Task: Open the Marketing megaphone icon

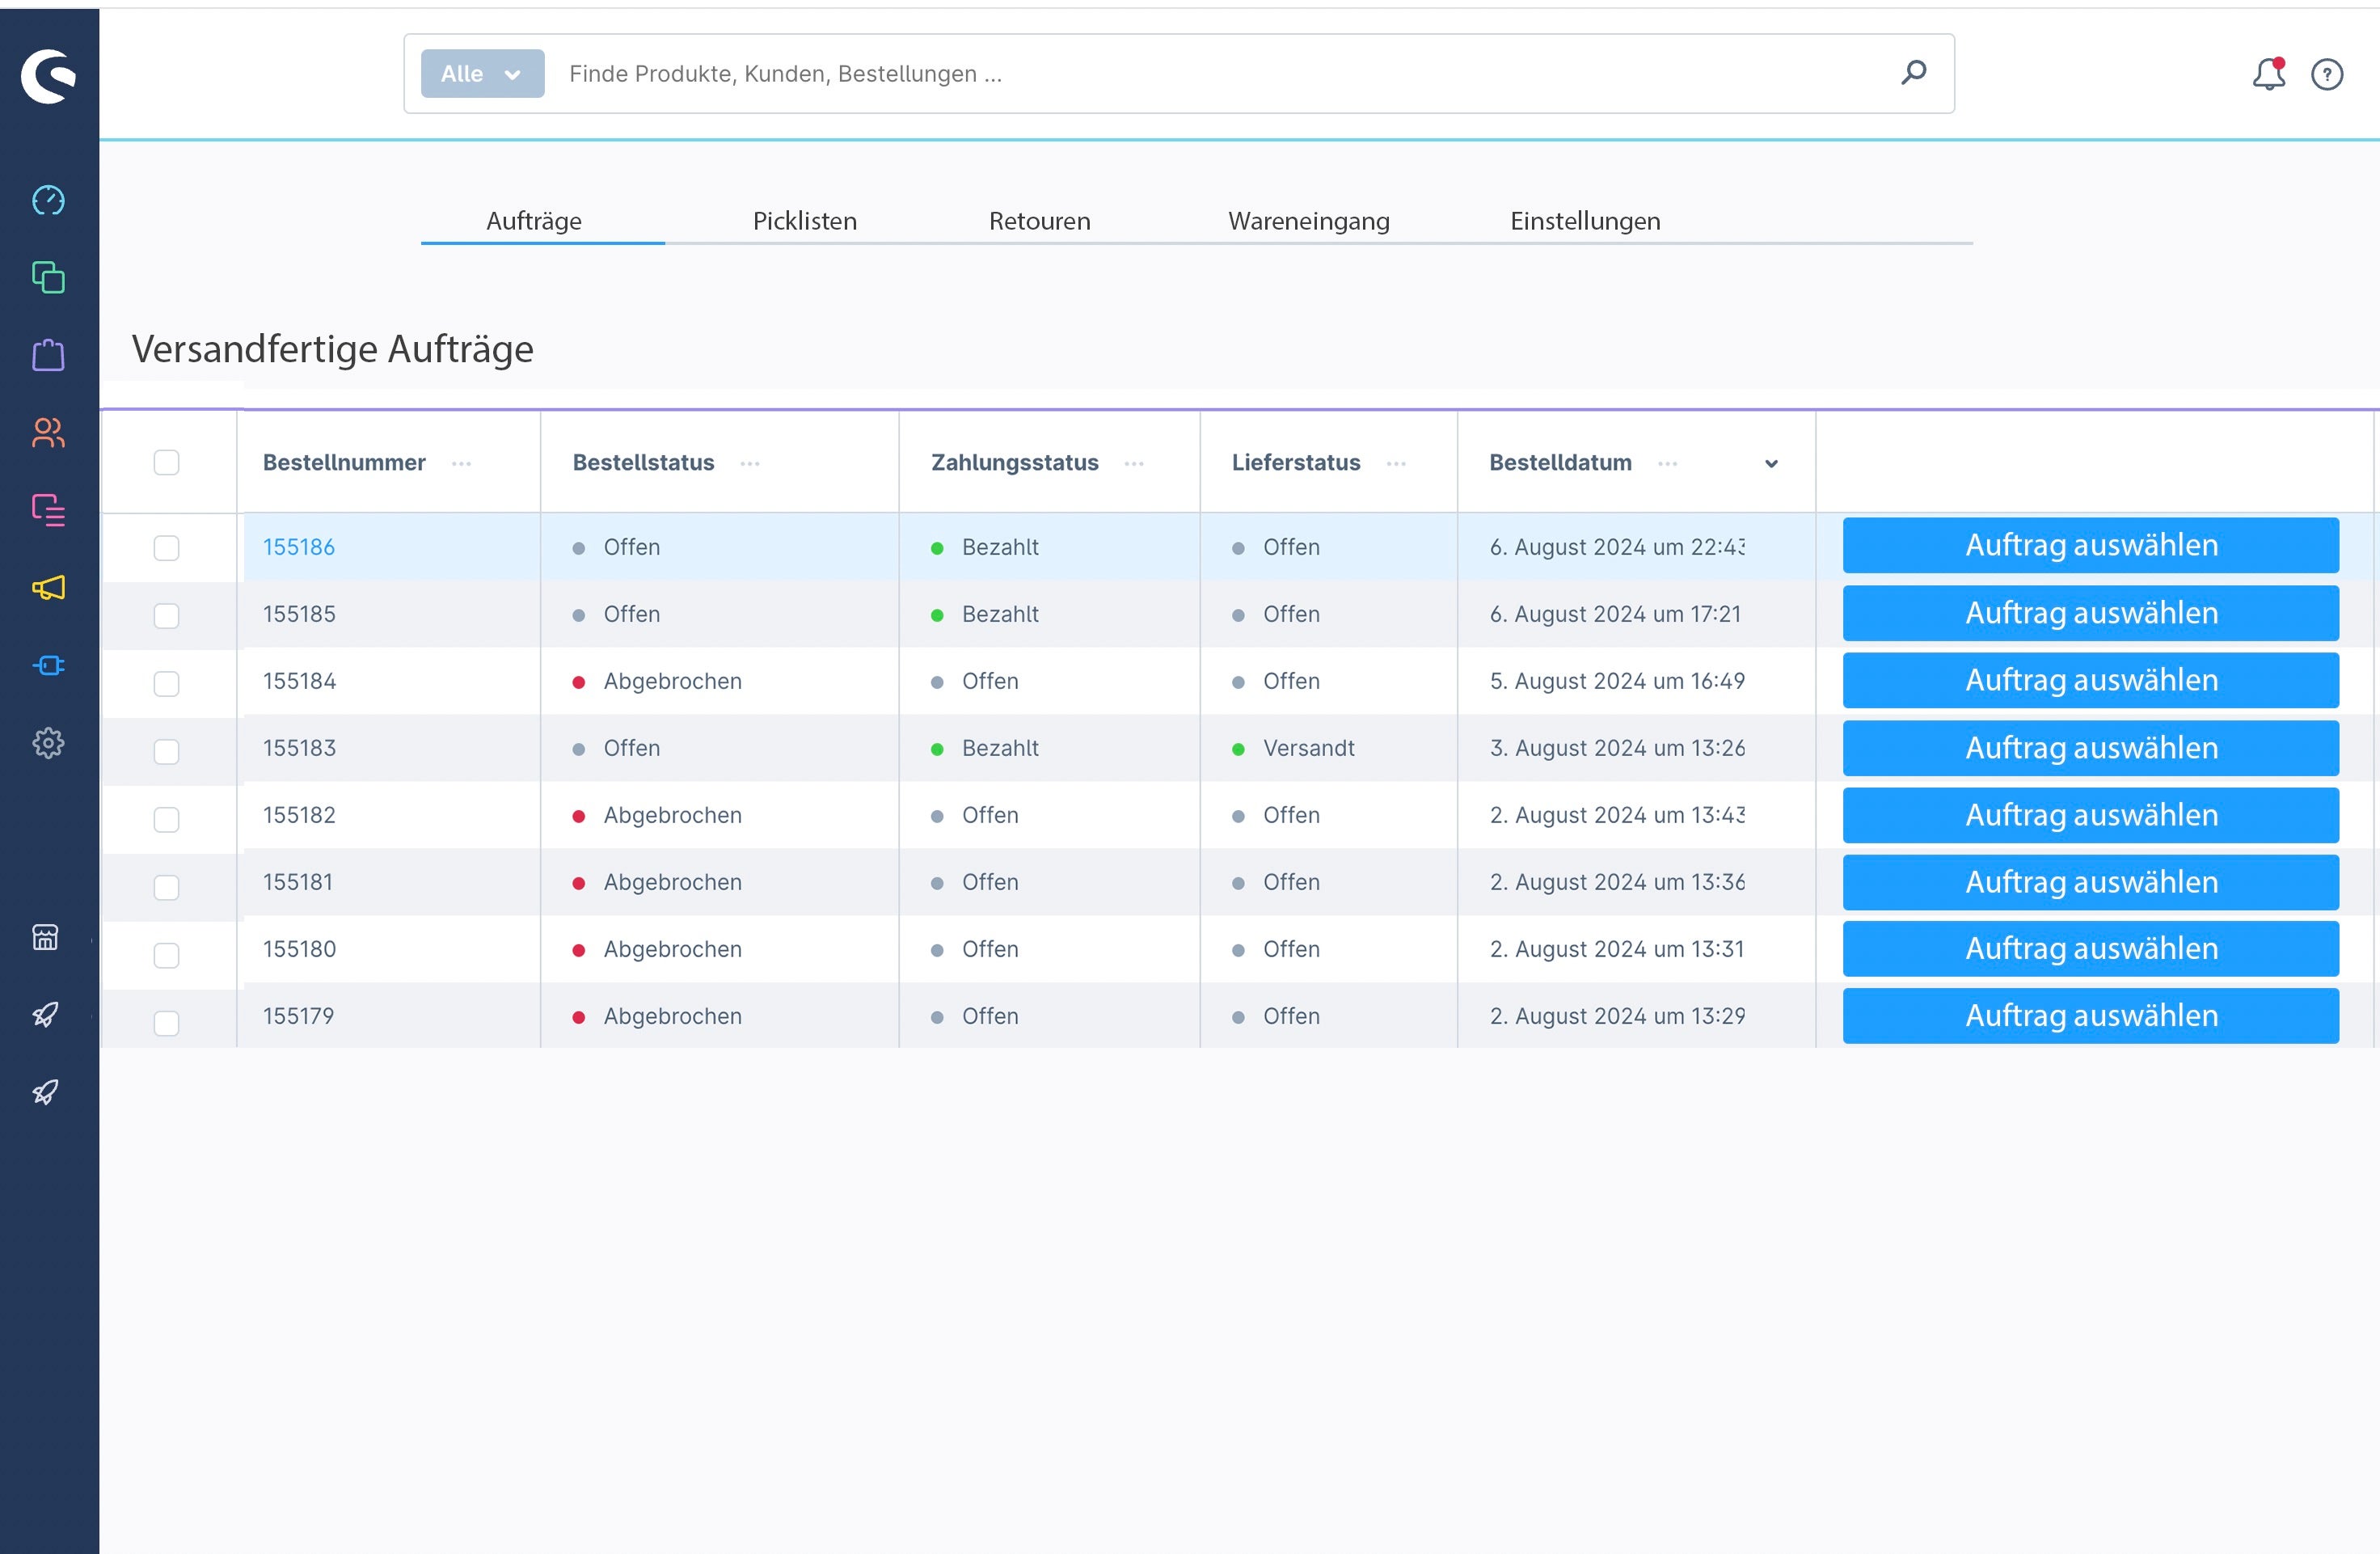Action: 48,587
